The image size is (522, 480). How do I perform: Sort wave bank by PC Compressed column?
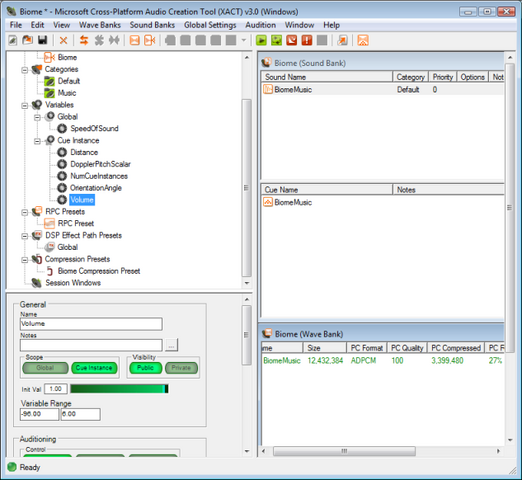pyautogui.click(x=456, y=348)
